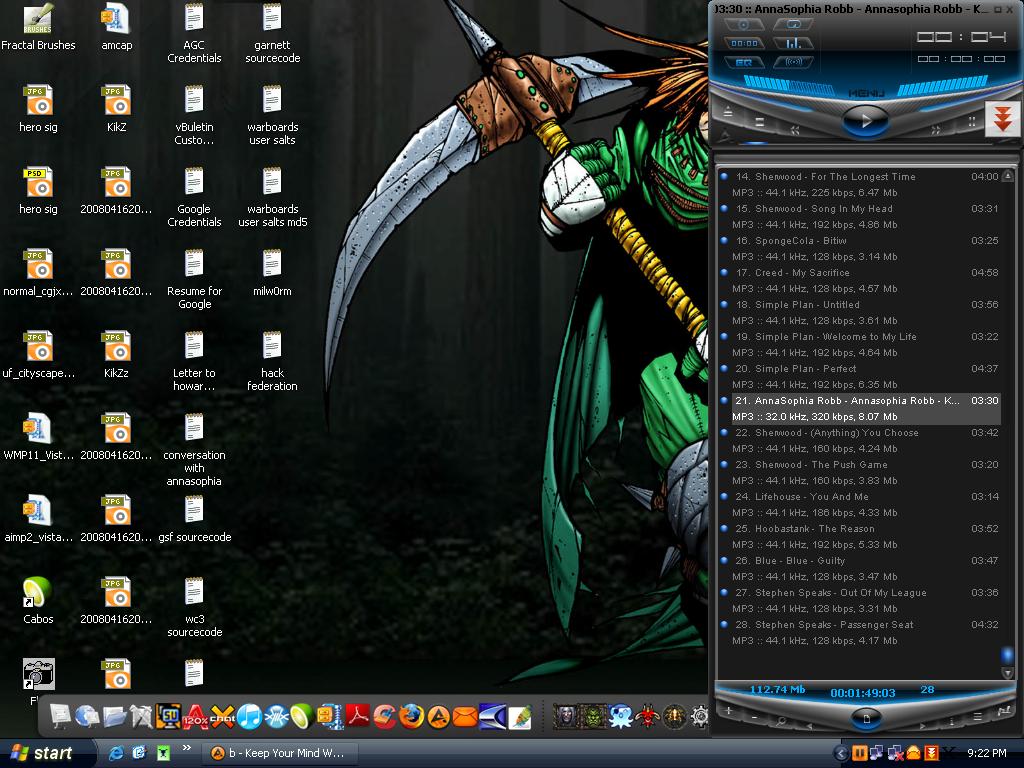Open the player MENU
Viewport: 1024px width, 768px height.
866,93
